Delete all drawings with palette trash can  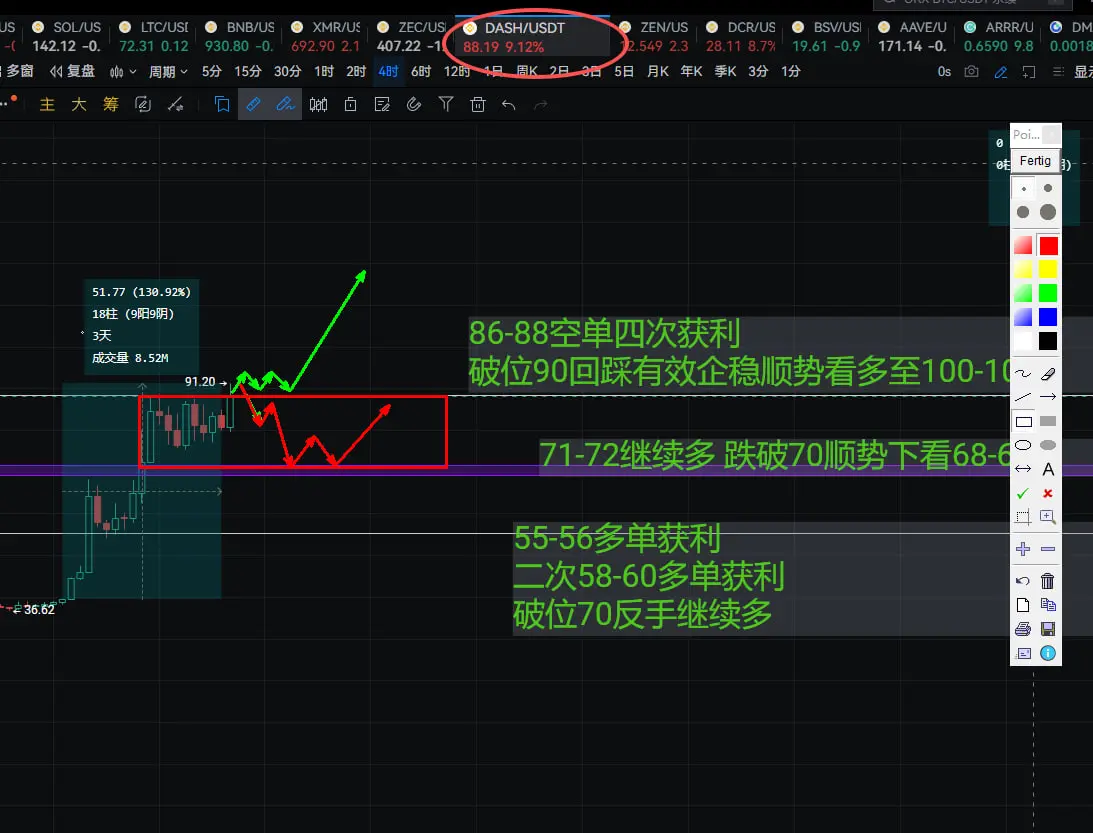tap(1048, 581)
